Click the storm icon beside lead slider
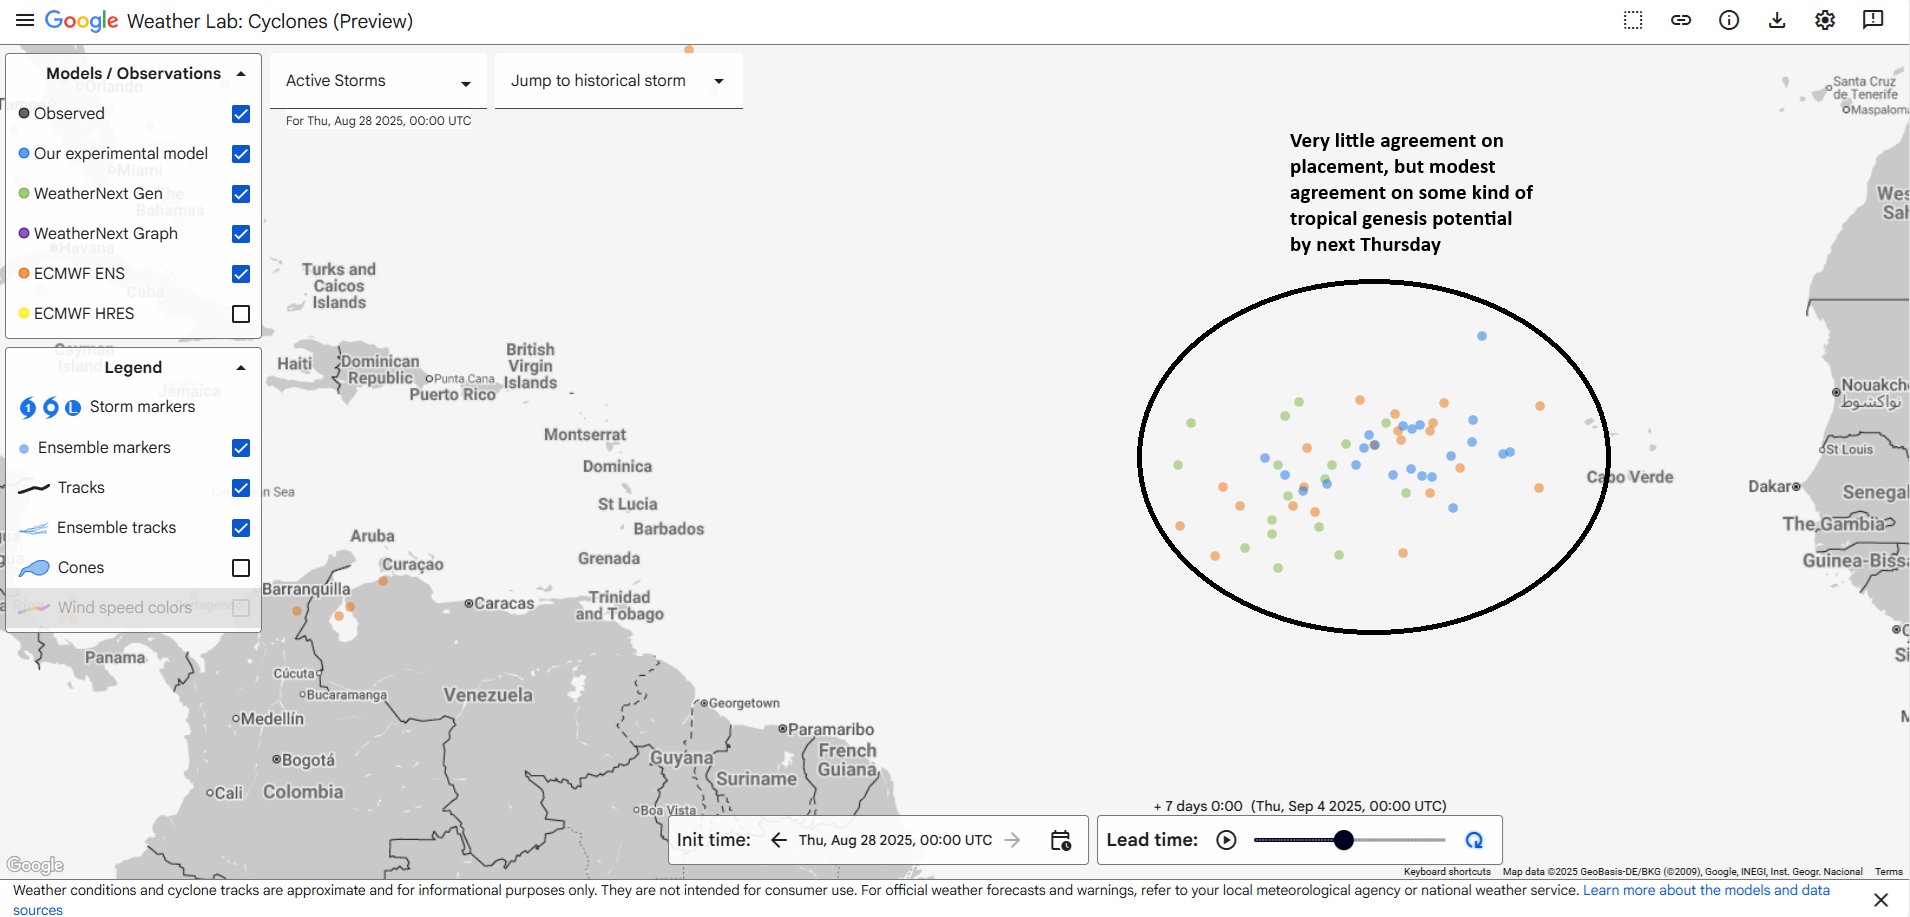This screenshot has width=1910, height=917. (1474, 840)
